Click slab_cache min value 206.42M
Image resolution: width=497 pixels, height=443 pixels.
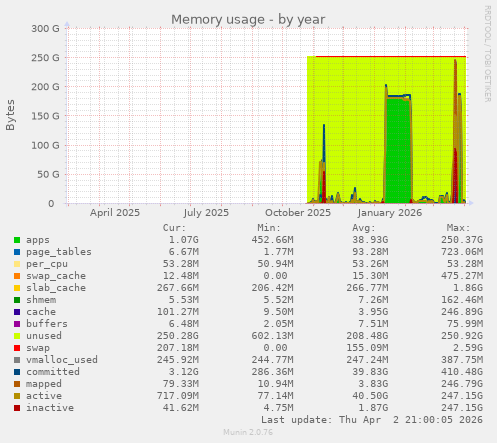click(x=273, y=288)
